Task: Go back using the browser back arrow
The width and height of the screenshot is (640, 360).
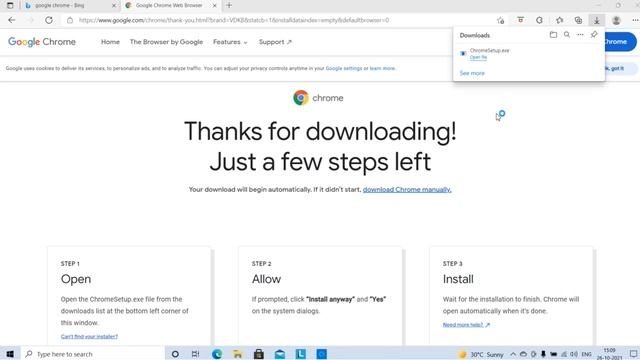Action: tap(11, 20)
